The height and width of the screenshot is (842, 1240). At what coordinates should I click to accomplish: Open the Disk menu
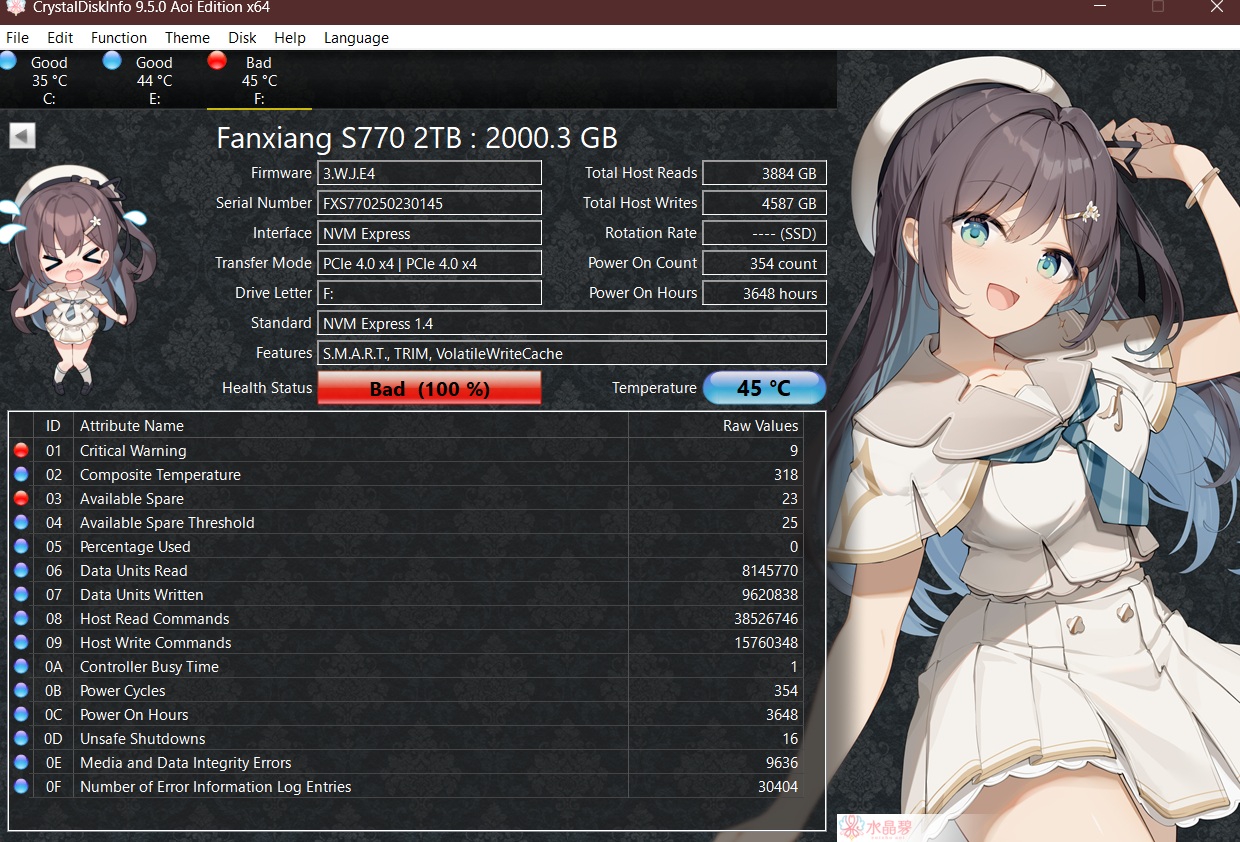click(242, 38)
